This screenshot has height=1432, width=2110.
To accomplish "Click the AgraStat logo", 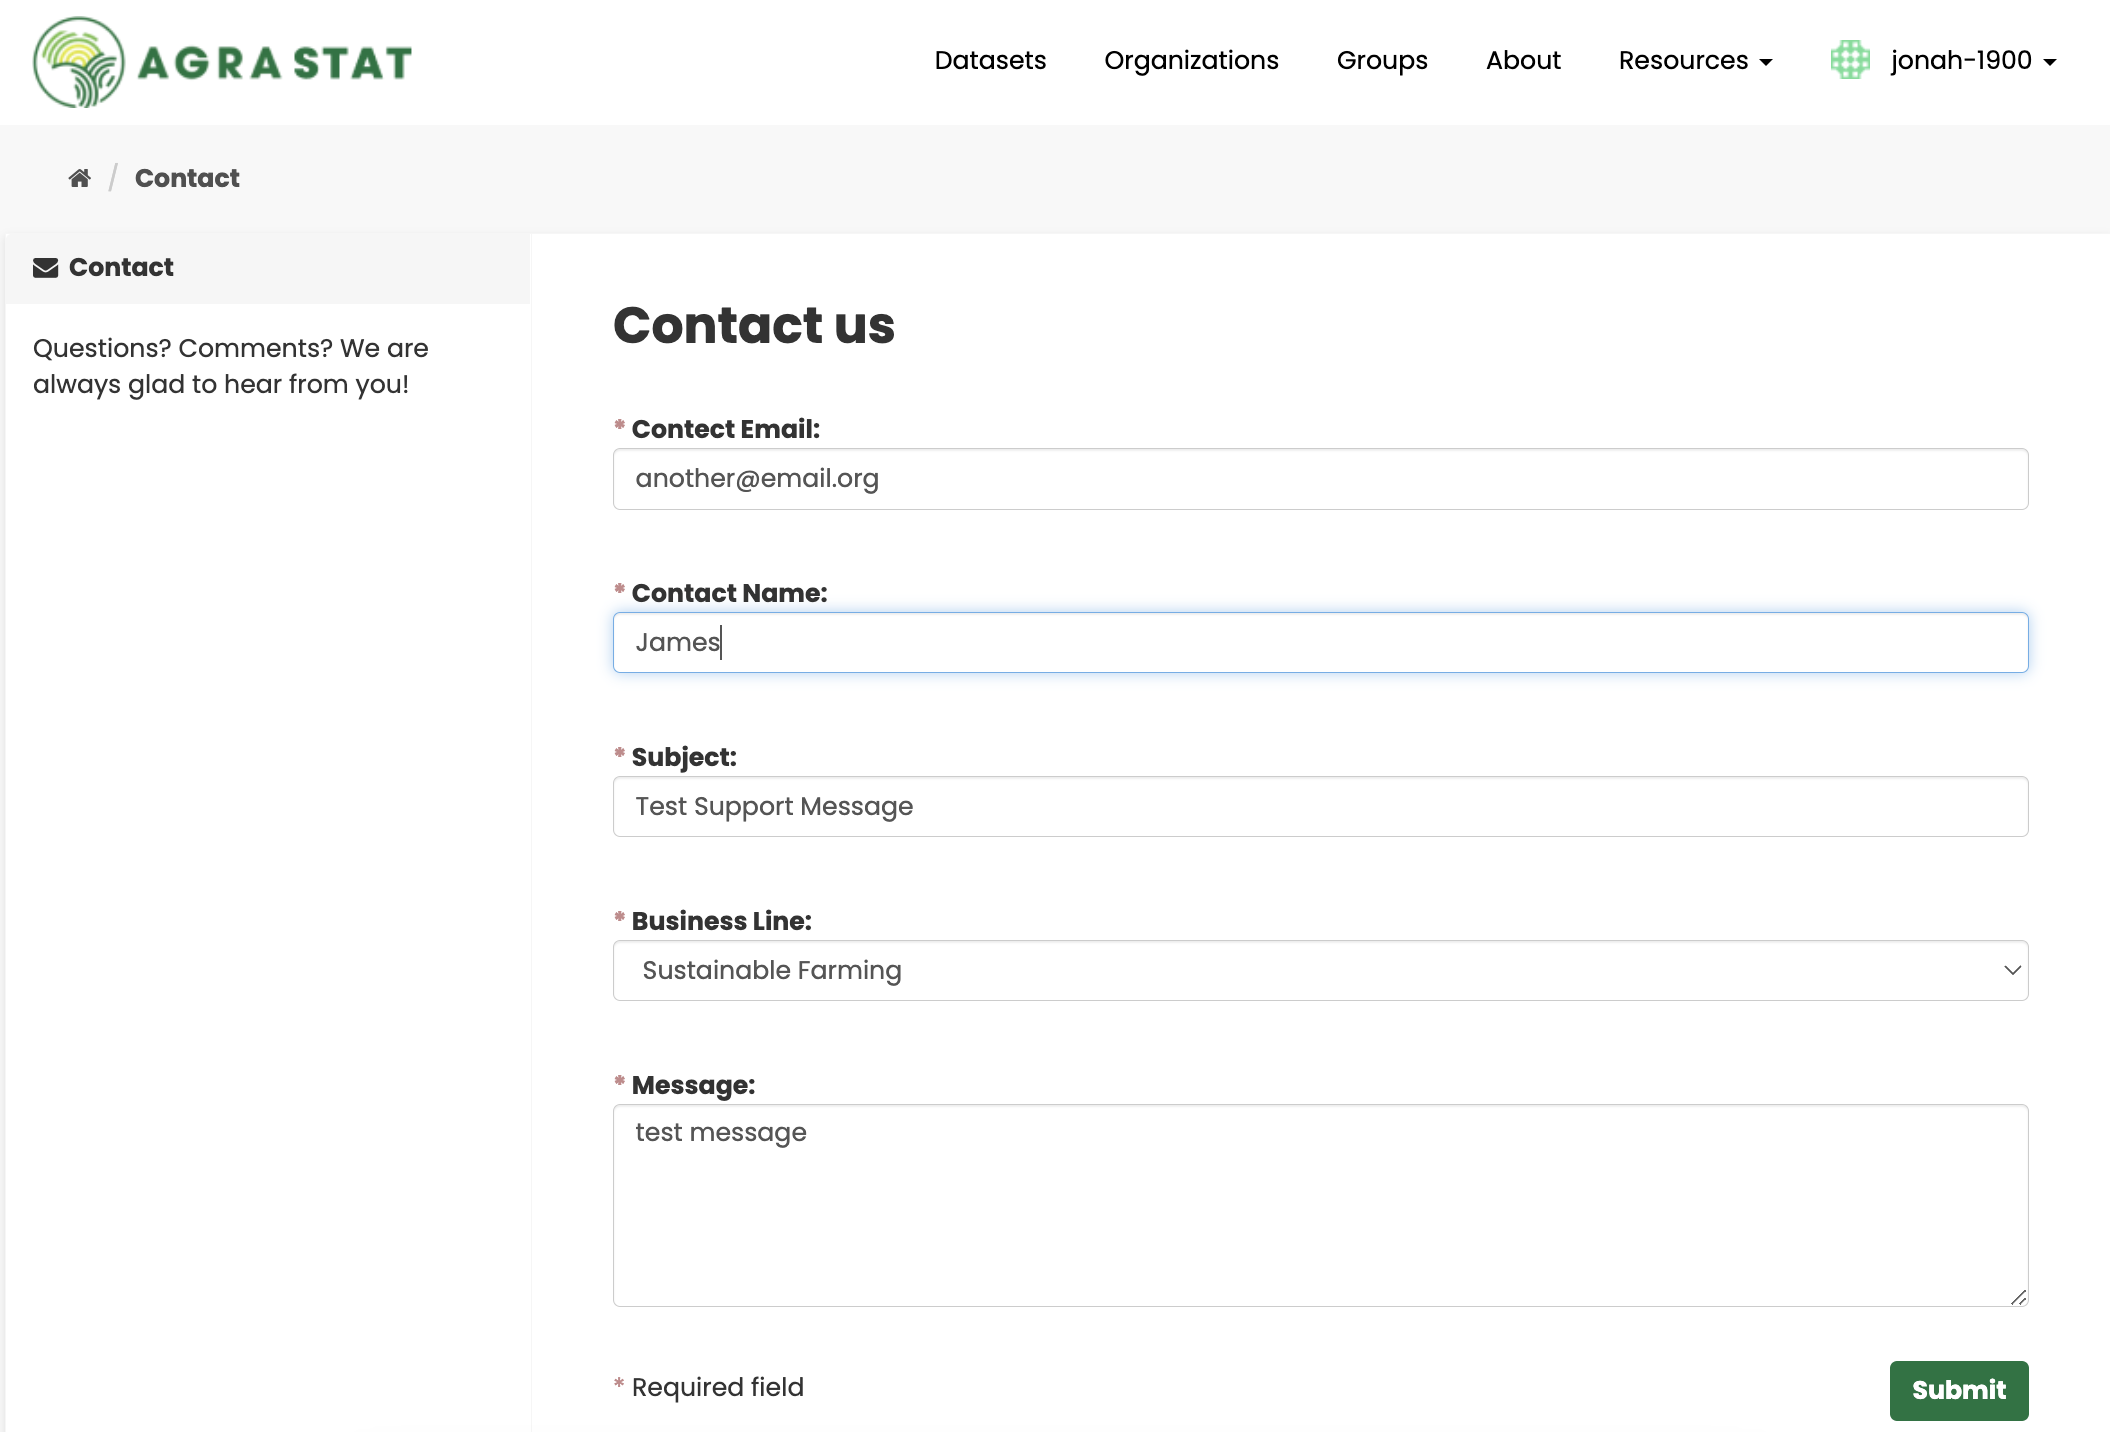I will pos(223,62).
